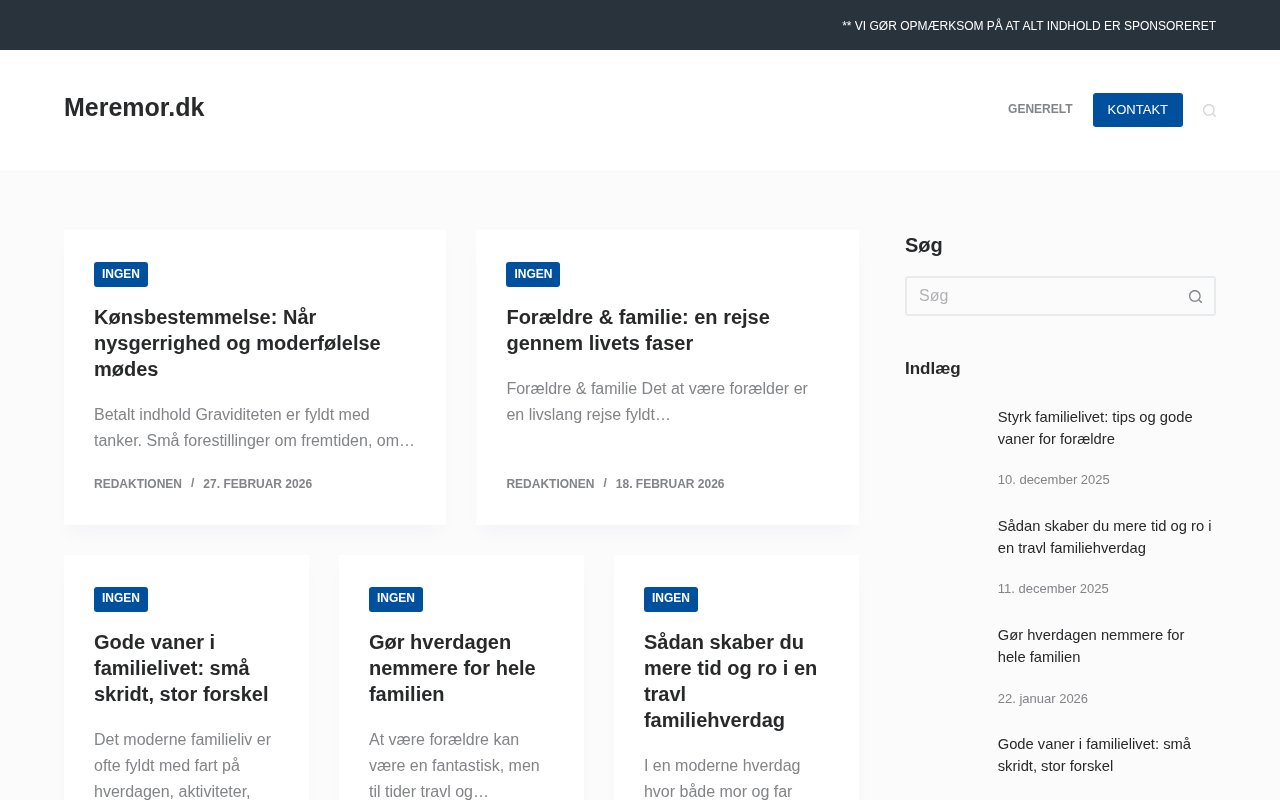Click Ingen tag on Kønsbestemmelse post
The height and width of the screenshot is (800, 1280).
121,275
